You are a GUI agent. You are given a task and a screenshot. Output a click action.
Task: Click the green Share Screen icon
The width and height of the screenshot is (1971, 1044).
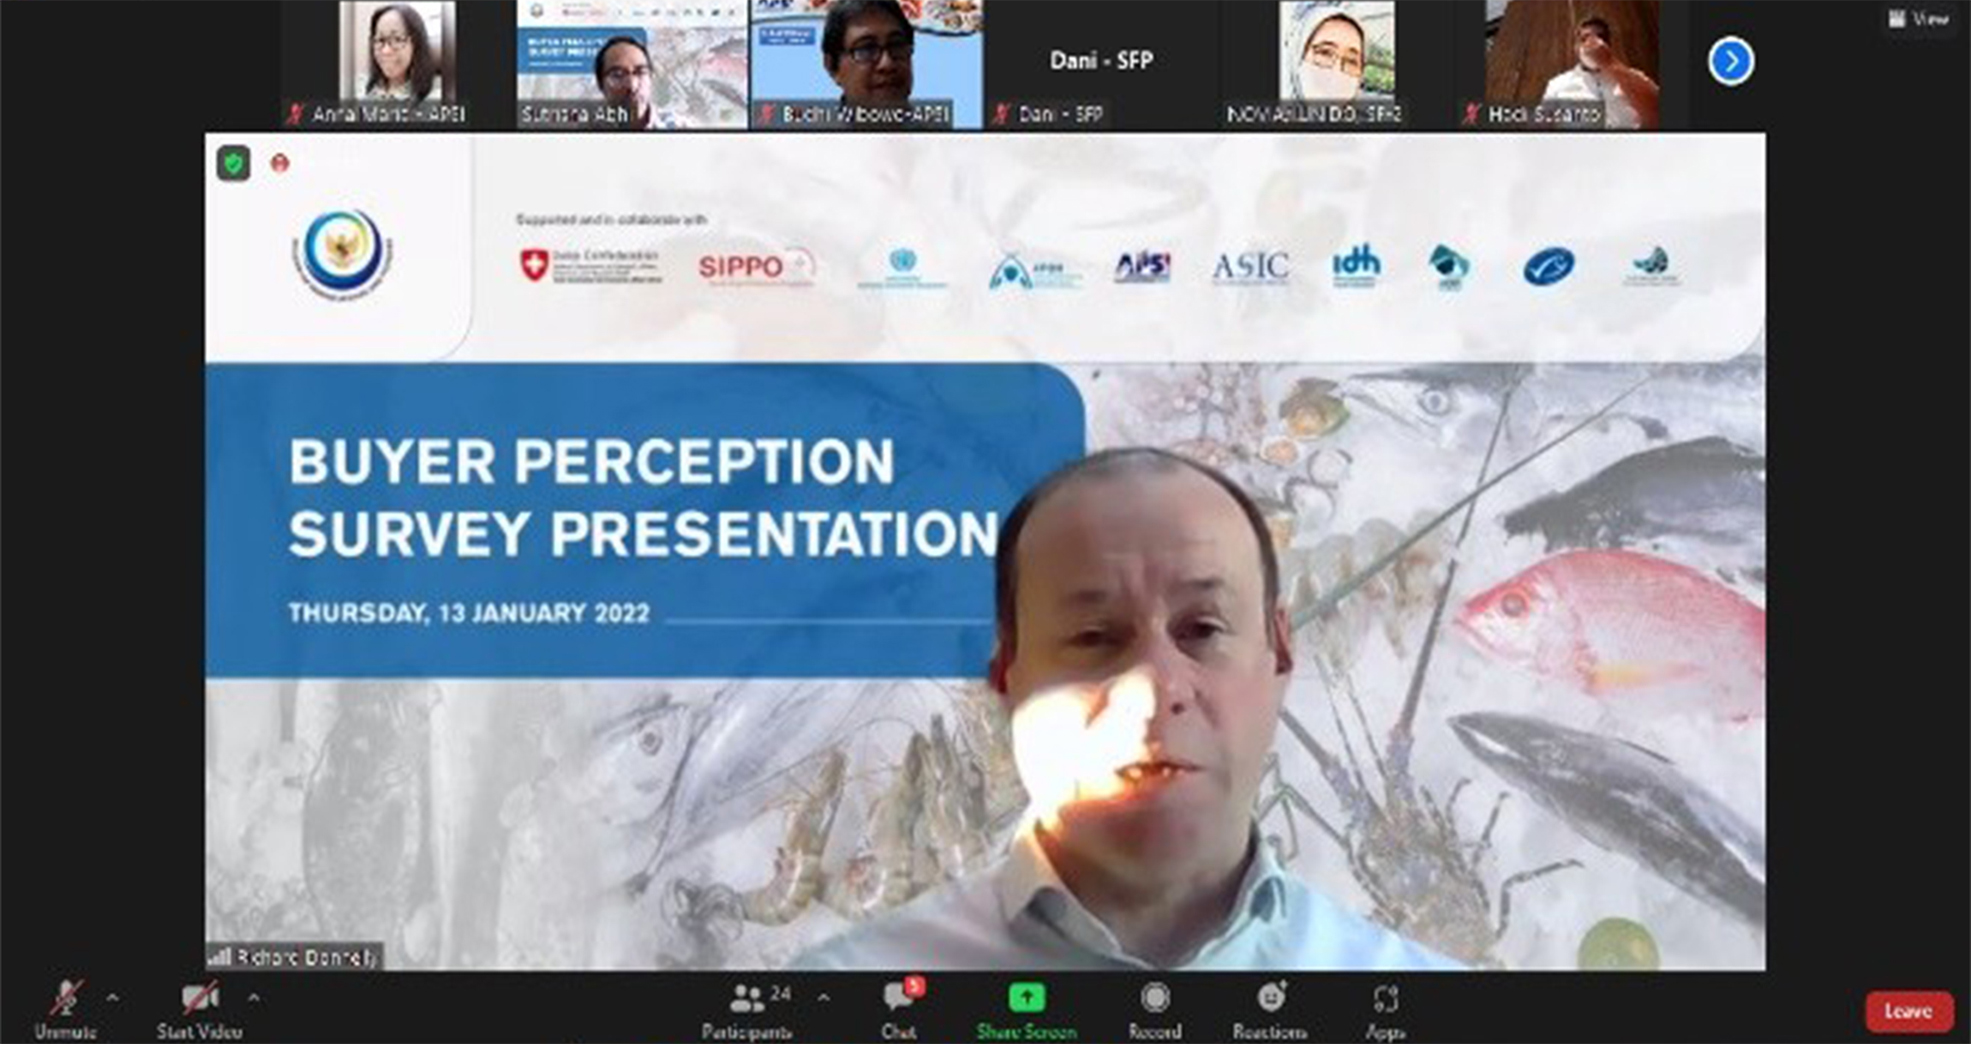pyautogui.click(x=1026, y=998)
